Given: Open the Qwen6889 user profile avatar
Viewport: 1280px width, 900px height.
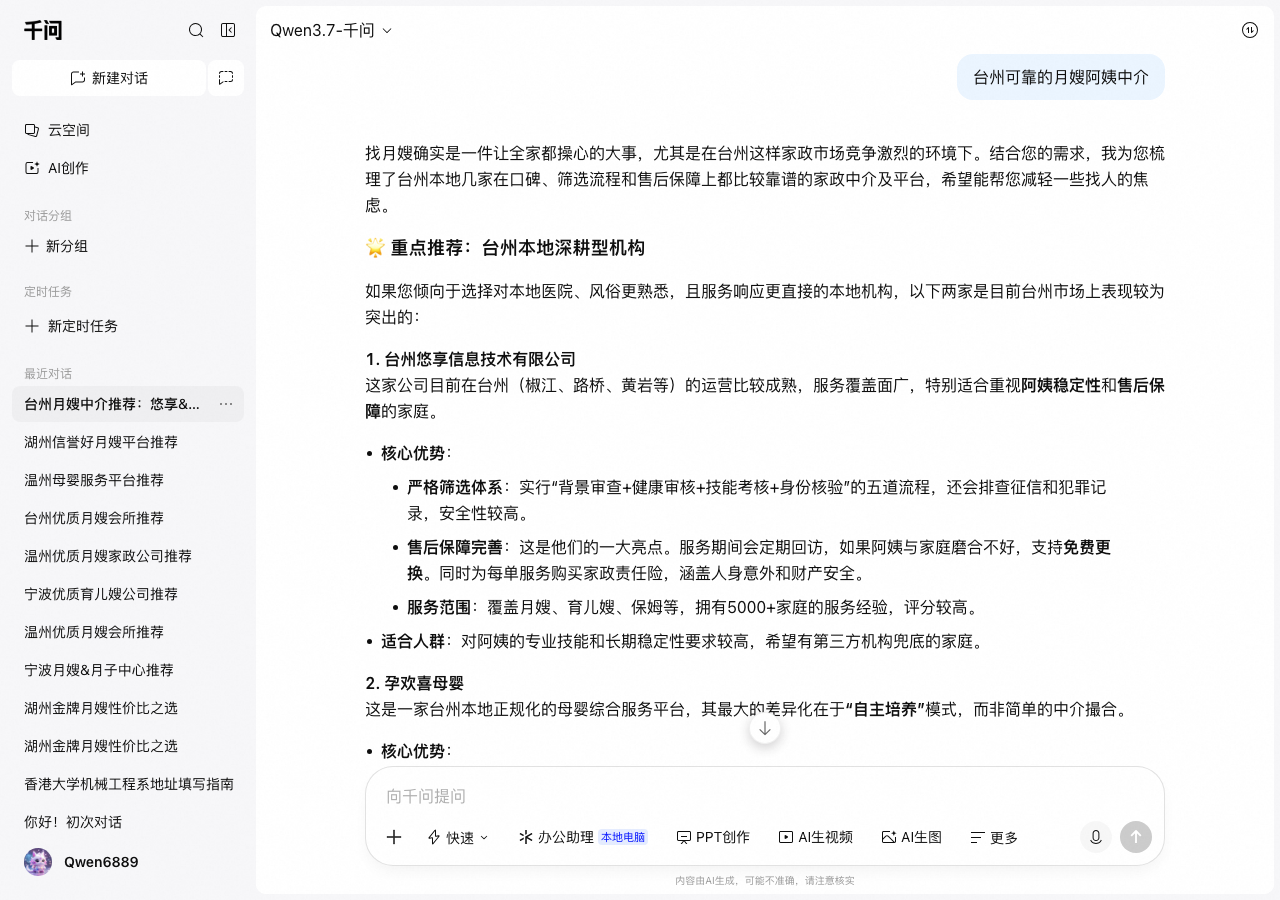Looking at the screenshot, I should coord(38,862).
